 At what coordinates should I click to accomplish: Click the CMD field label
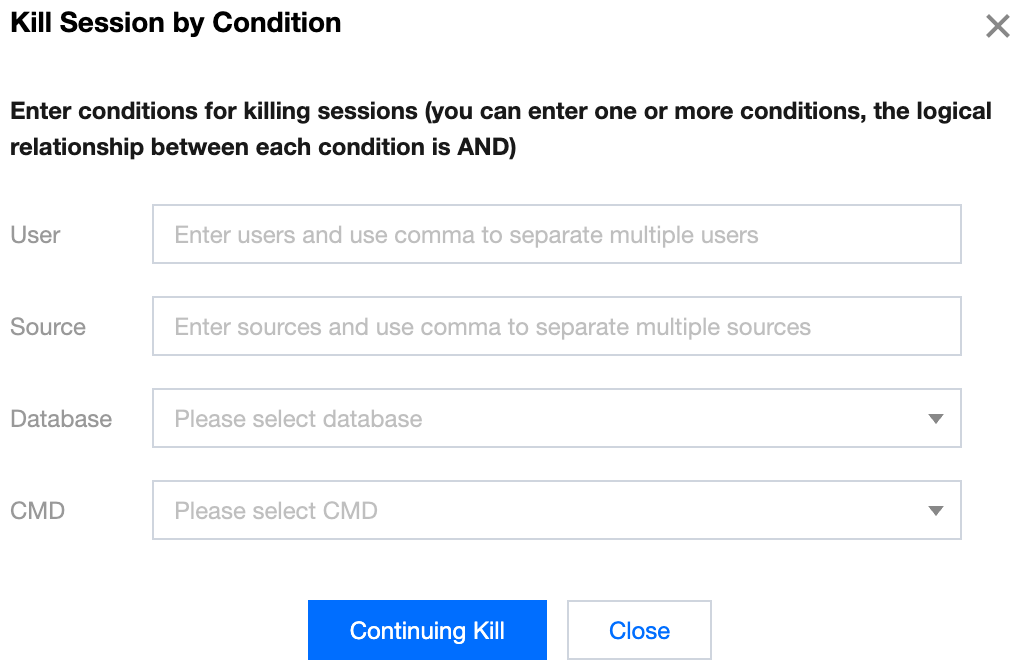point(37,511)
